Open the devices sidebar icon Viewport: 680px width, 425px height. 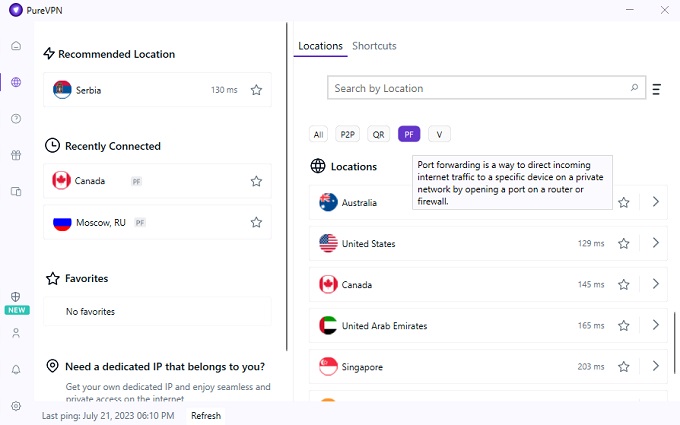point(16,191)
